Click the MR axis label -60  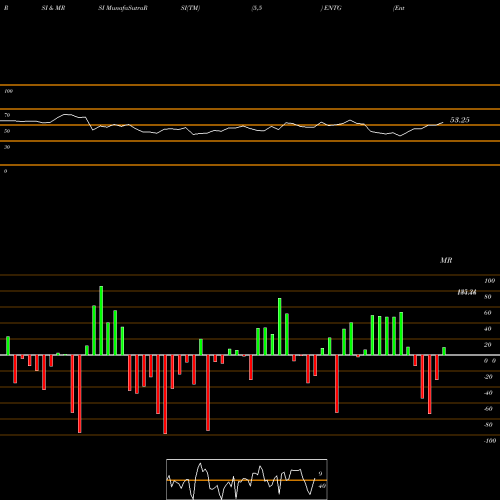pos(488,409)
